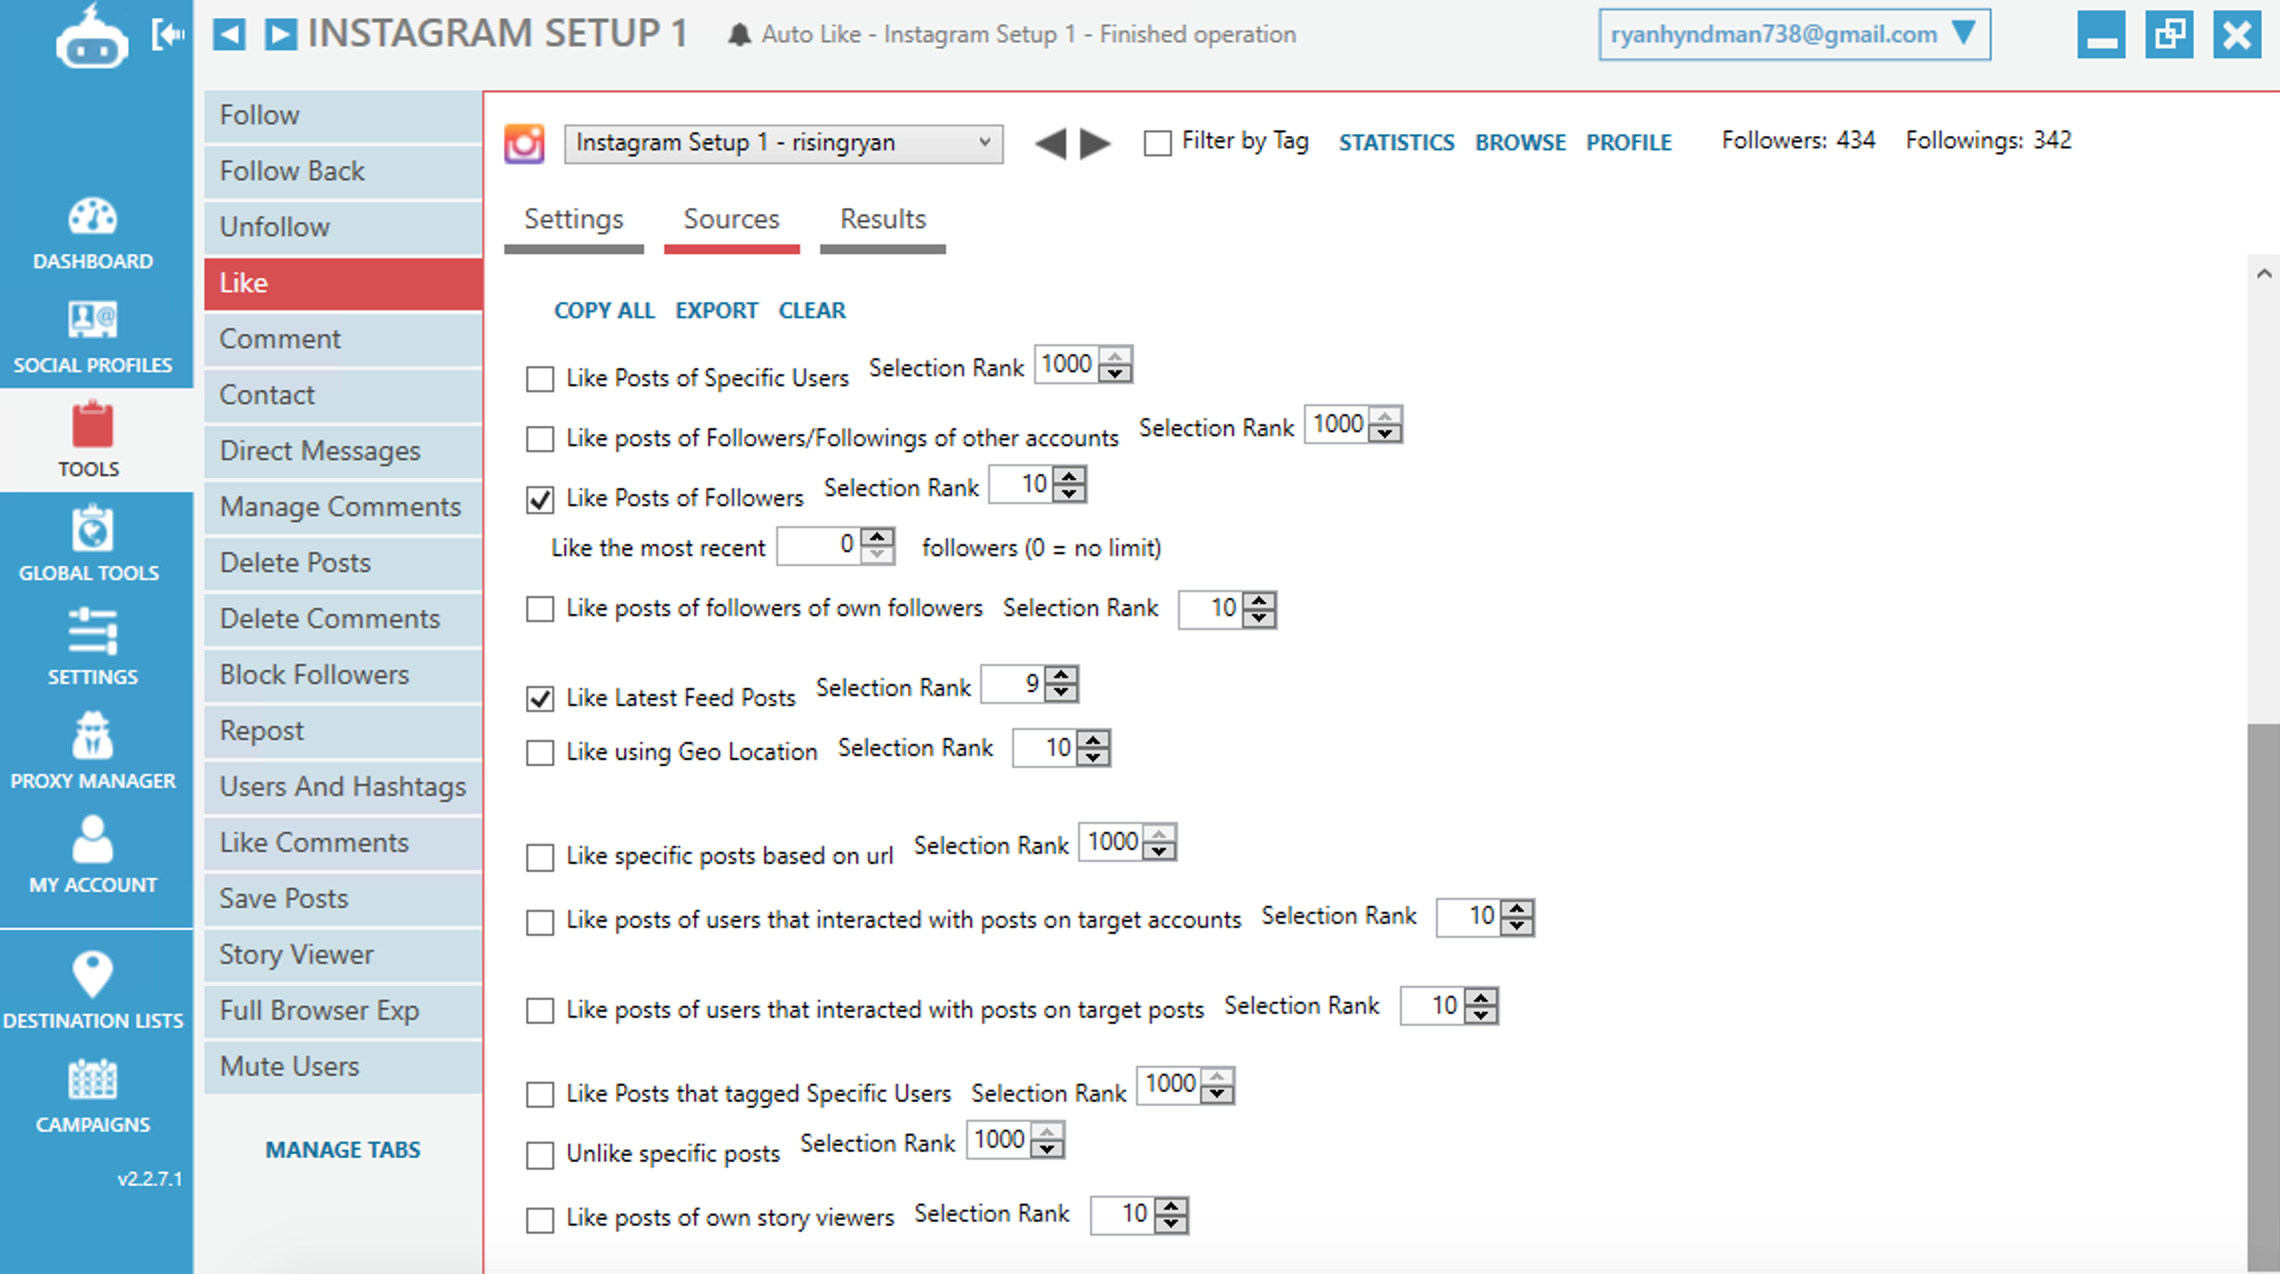Select Unfollow in tools menu
This screenshot has height=1274, width=2280.
343,227
